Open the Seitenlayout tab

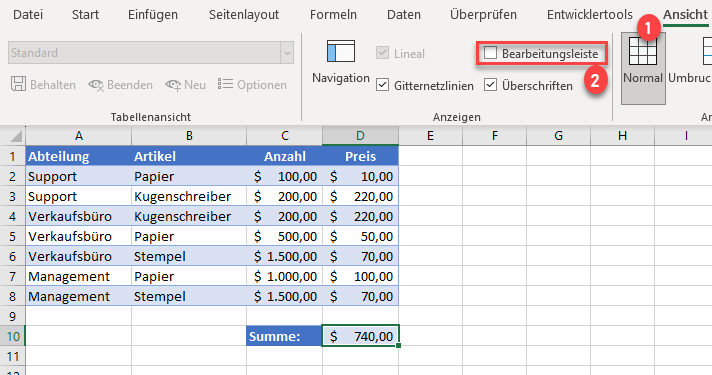[x=244, y=15]
